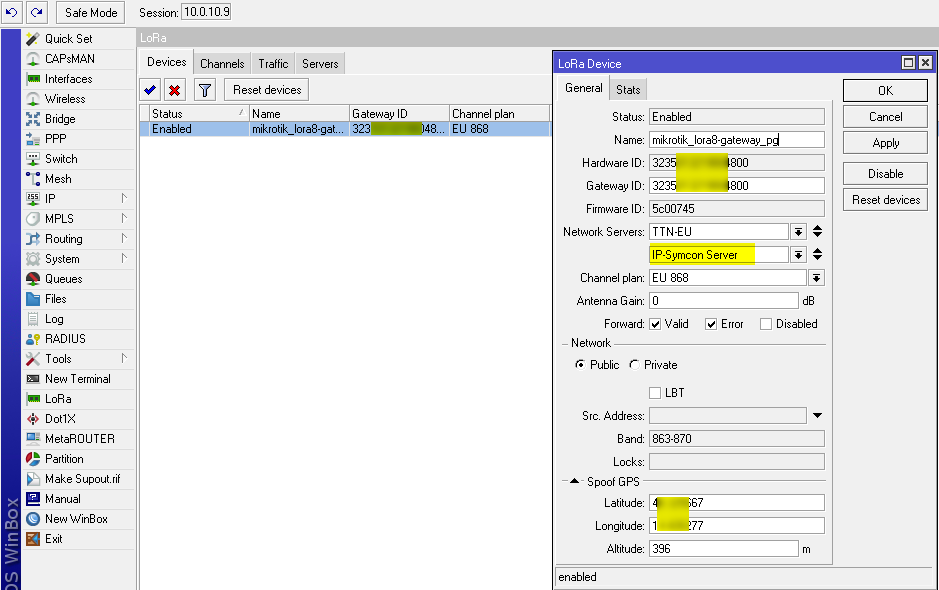Open Dot1X sidebar icon

pyautogui.click(x=33, y=419)
